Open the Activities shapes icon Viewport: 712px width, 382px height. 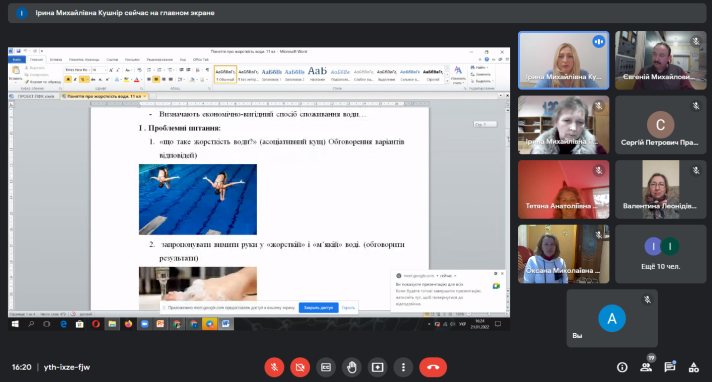click(x=693, y=367)
